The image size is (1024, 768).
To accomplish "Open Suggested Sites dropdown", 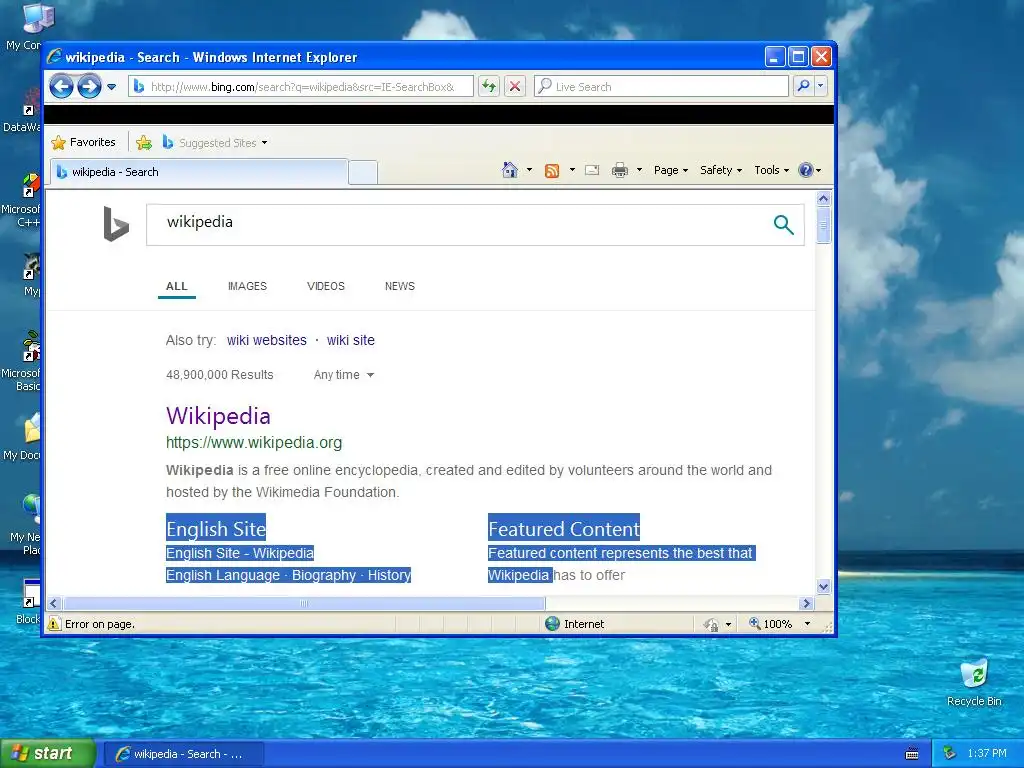I will point(215,142).
